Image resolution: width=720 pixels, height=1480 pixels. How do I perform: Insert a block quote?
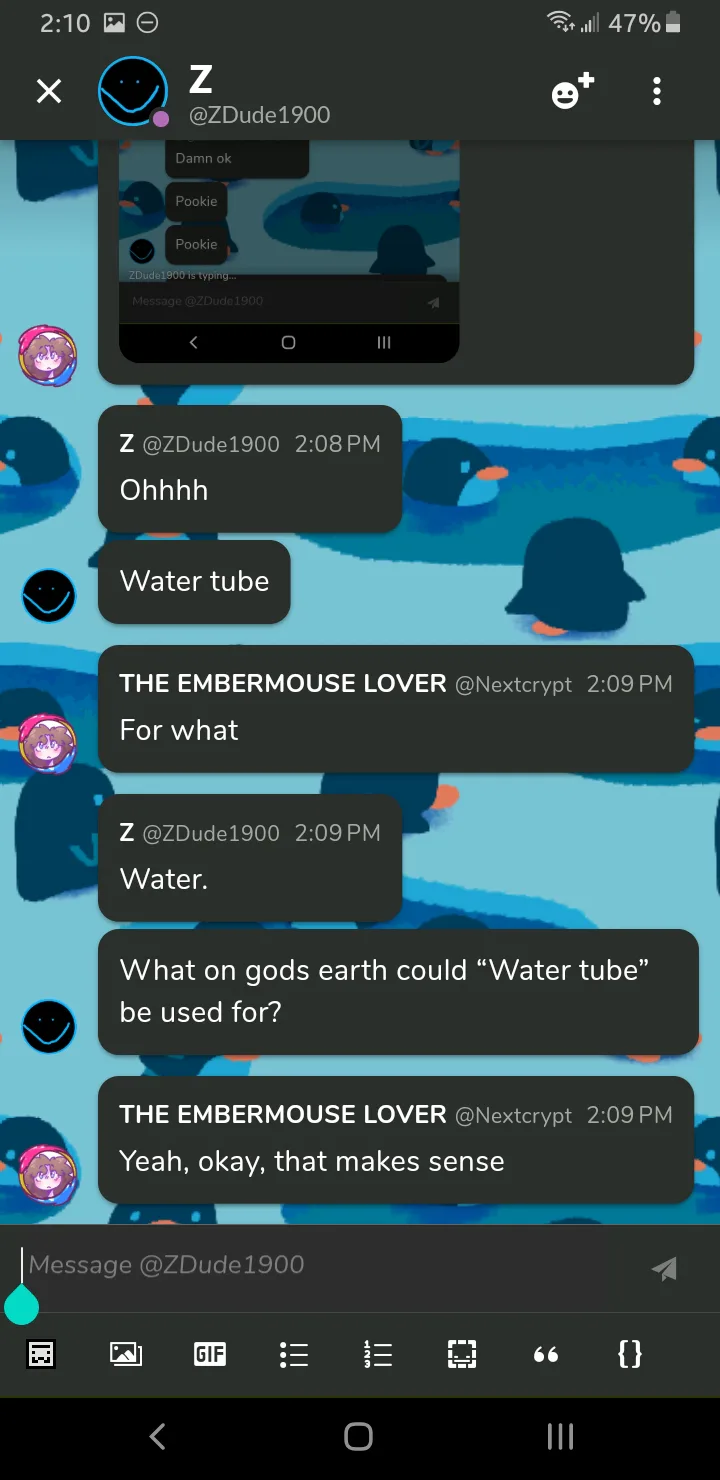[x=546, y=1355]
